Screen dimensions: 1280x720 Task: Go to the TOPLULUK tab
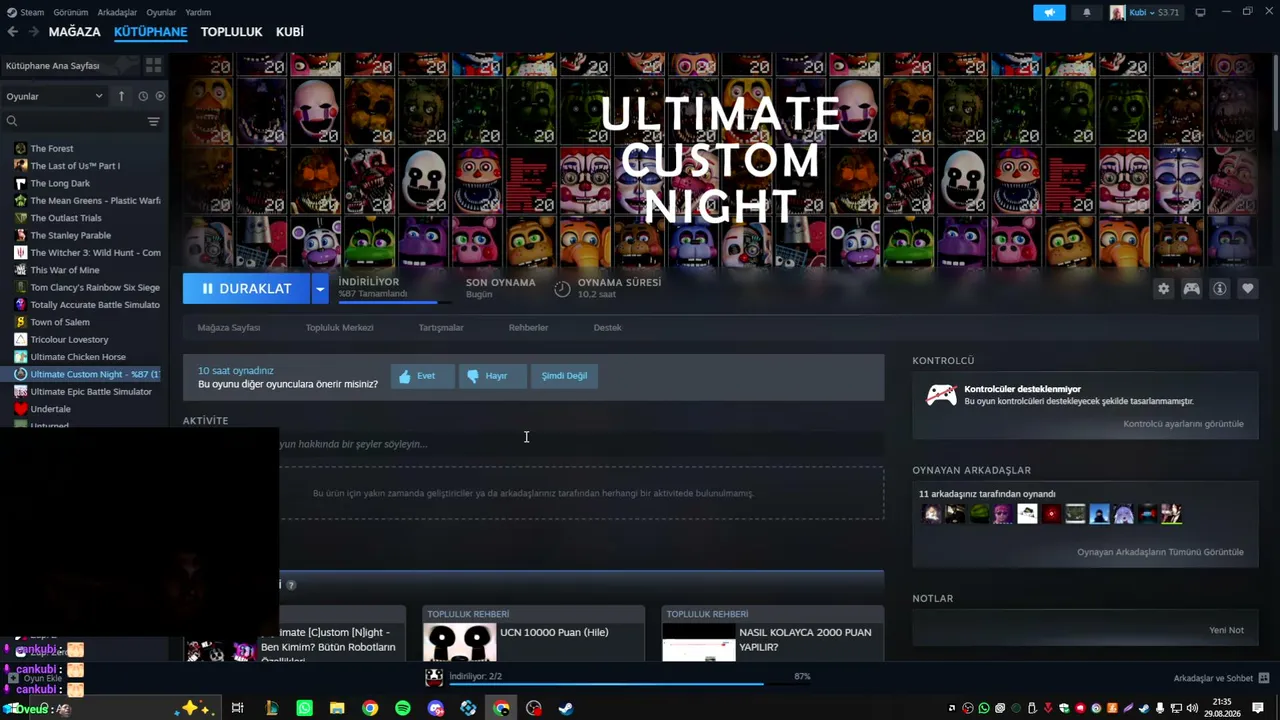click(231, 32)
